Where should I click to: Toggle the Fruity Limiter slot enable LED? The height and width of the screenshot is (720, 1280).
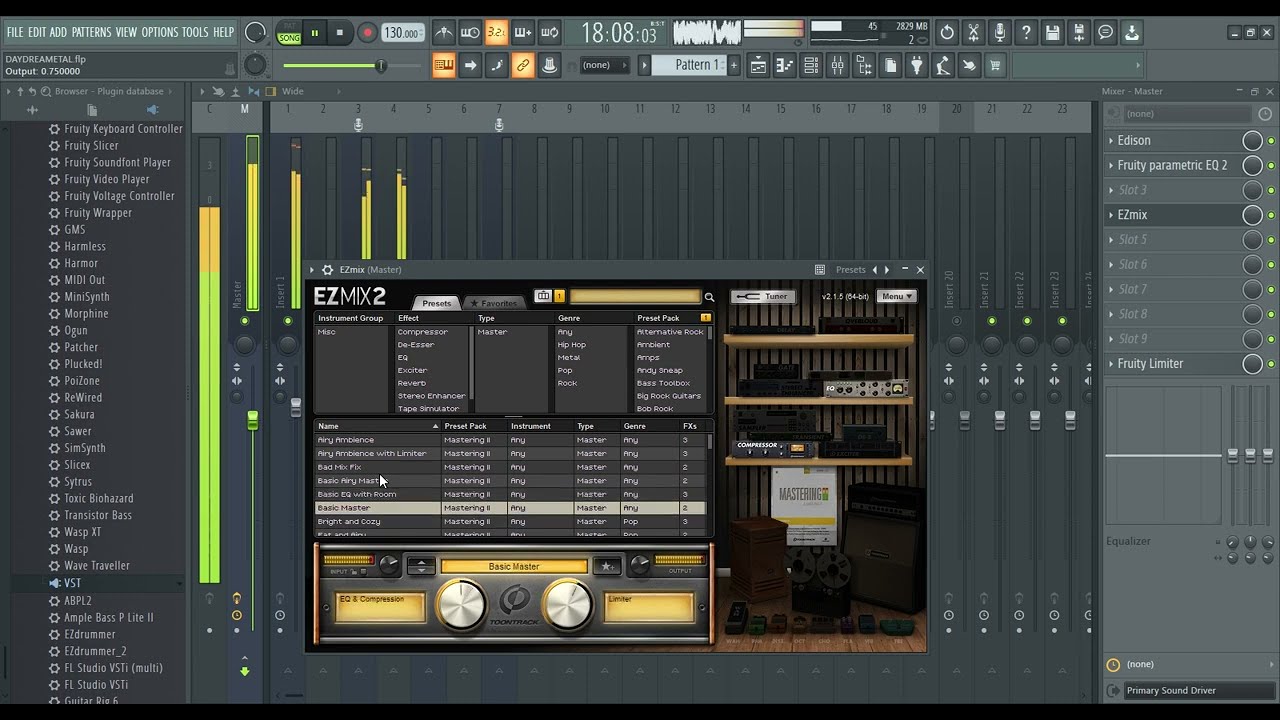(x=1271, y=365)
